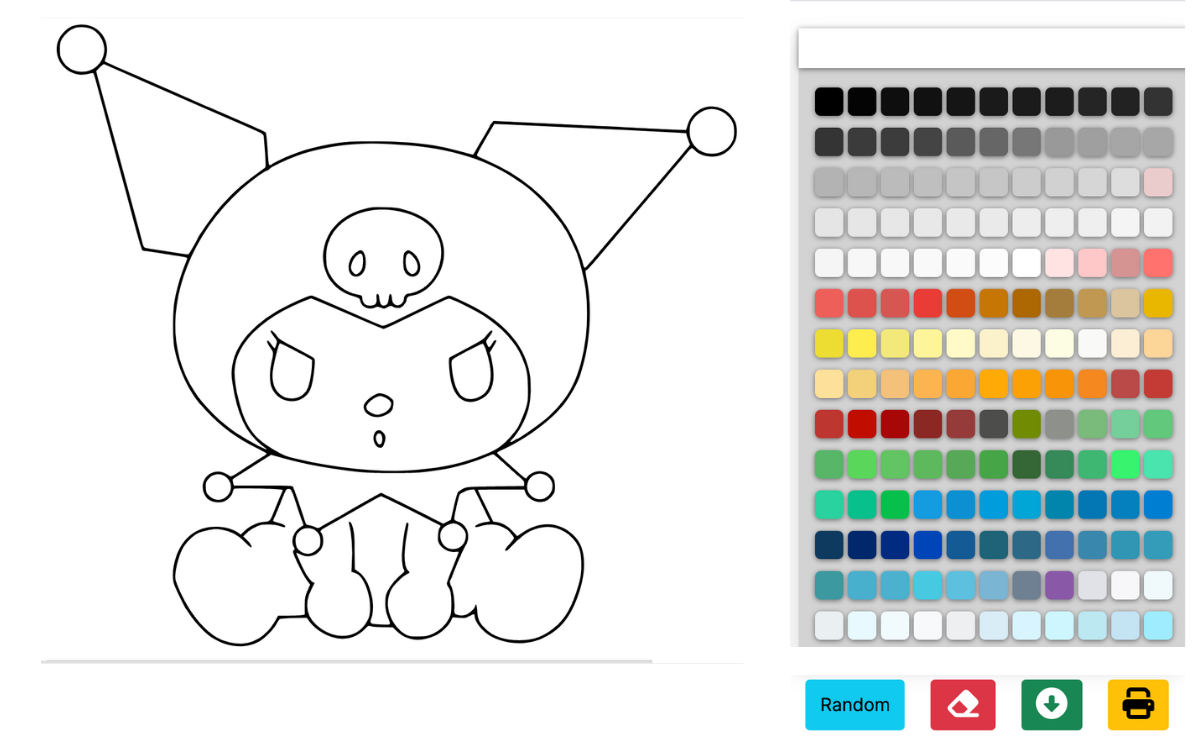
Task: Fill the tiny mouth below the nose
Action: [379, 438]
